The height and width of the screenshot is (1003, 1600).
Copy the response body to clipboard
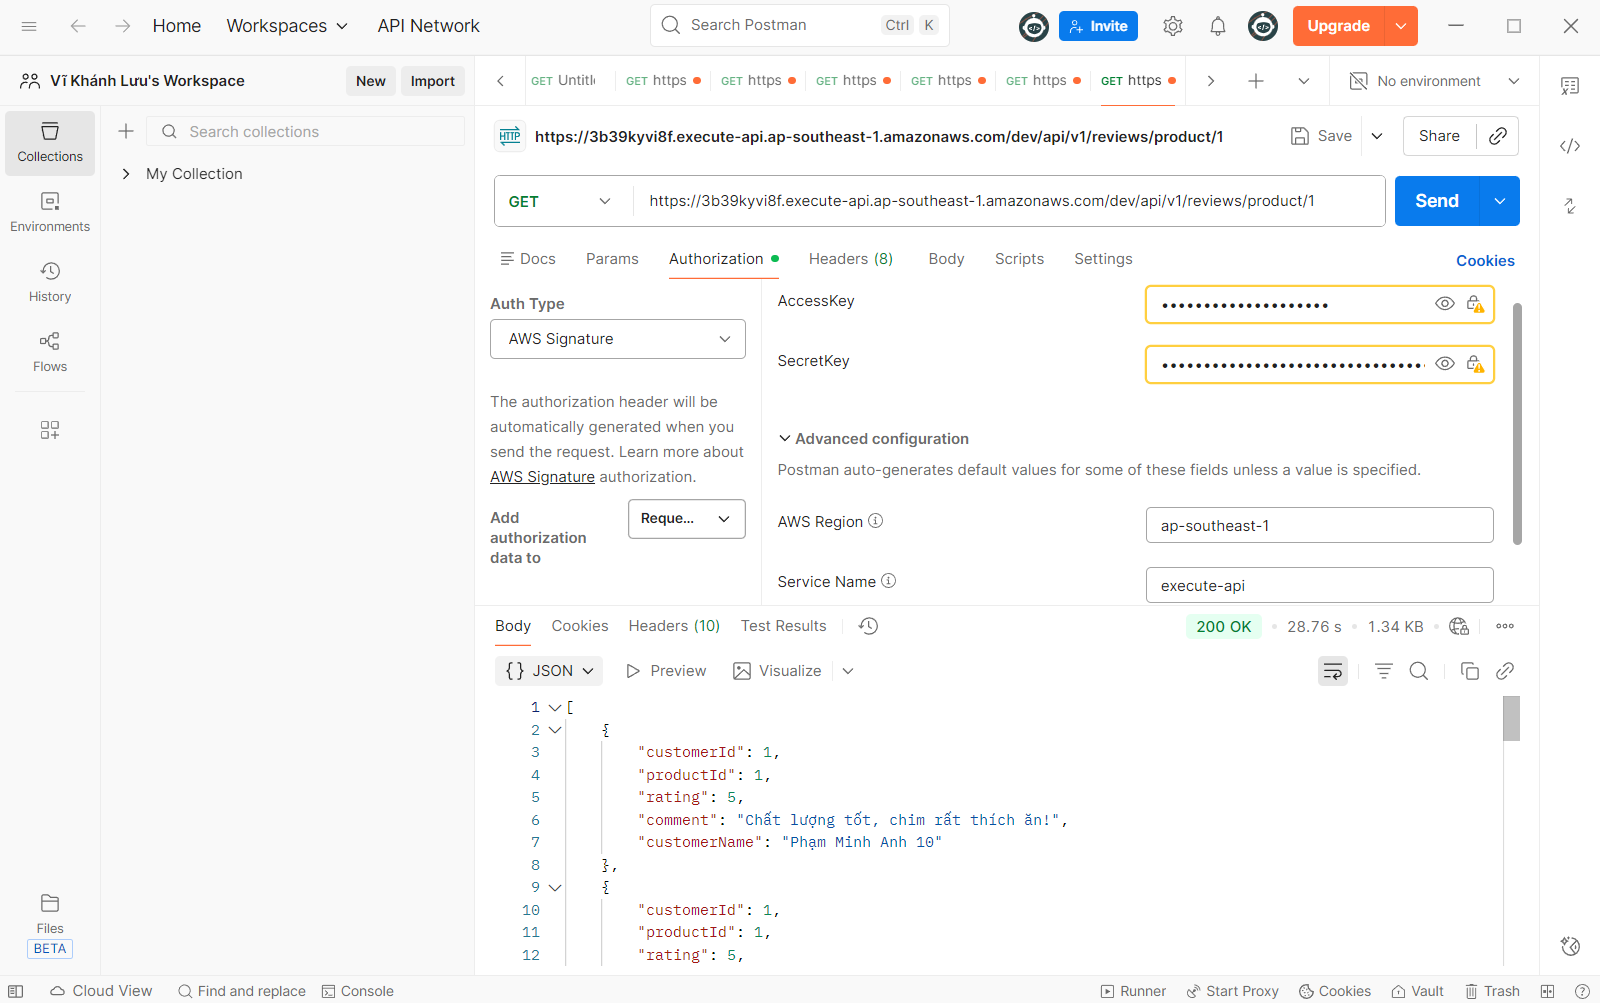(x=1469, y=671)
